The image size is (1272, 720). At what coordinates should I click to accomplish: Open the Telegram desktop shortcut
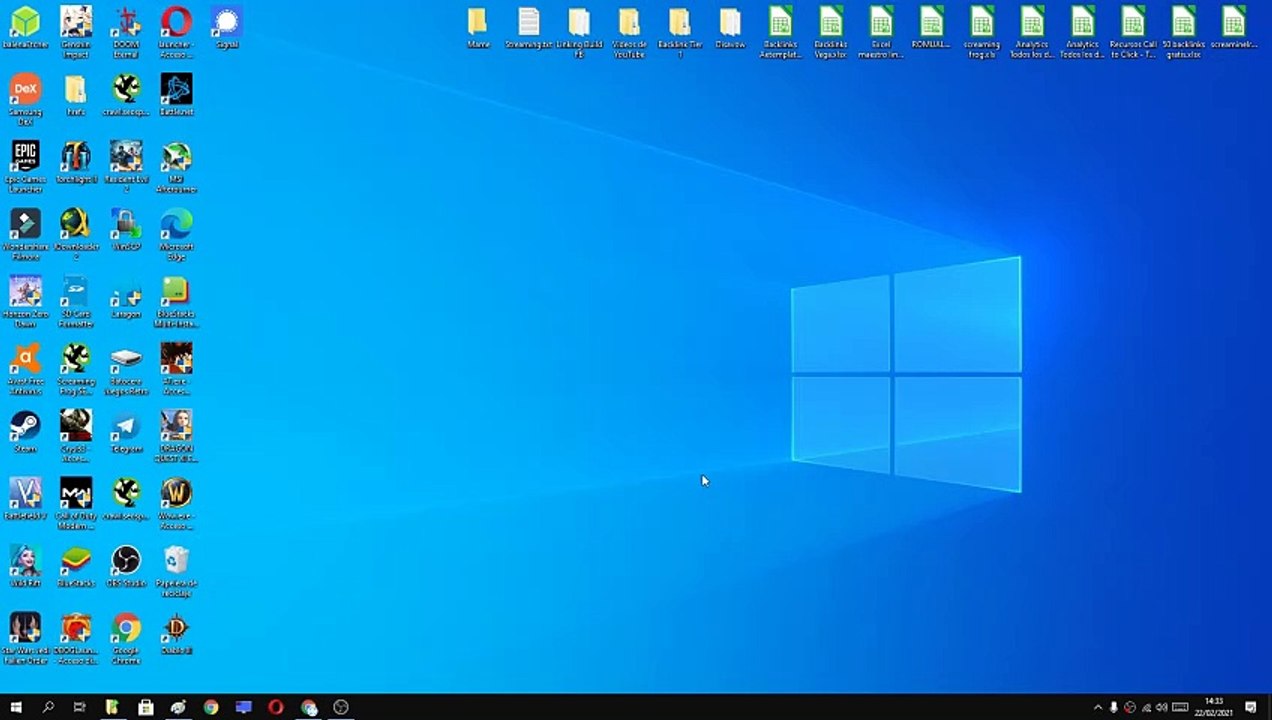point(126,431)
